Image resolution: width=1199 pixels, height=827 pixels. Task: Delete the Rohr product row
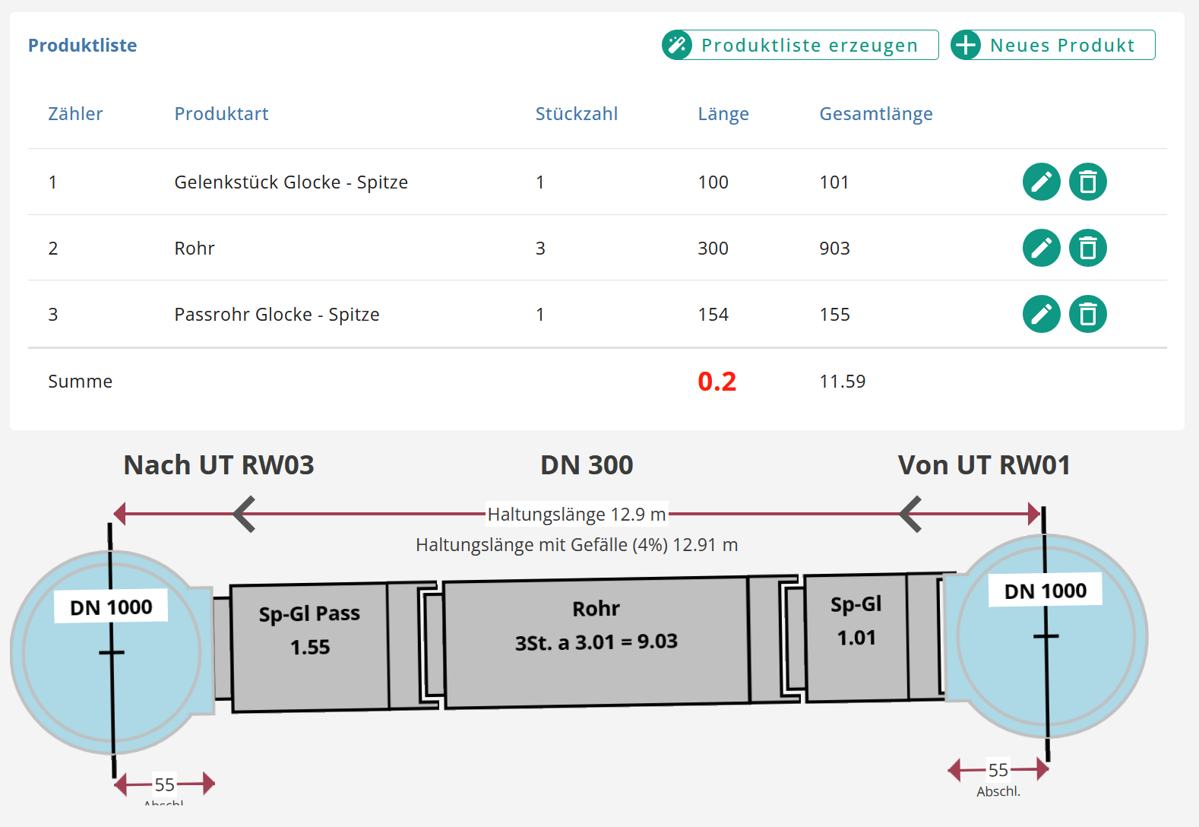point(1087,248)
